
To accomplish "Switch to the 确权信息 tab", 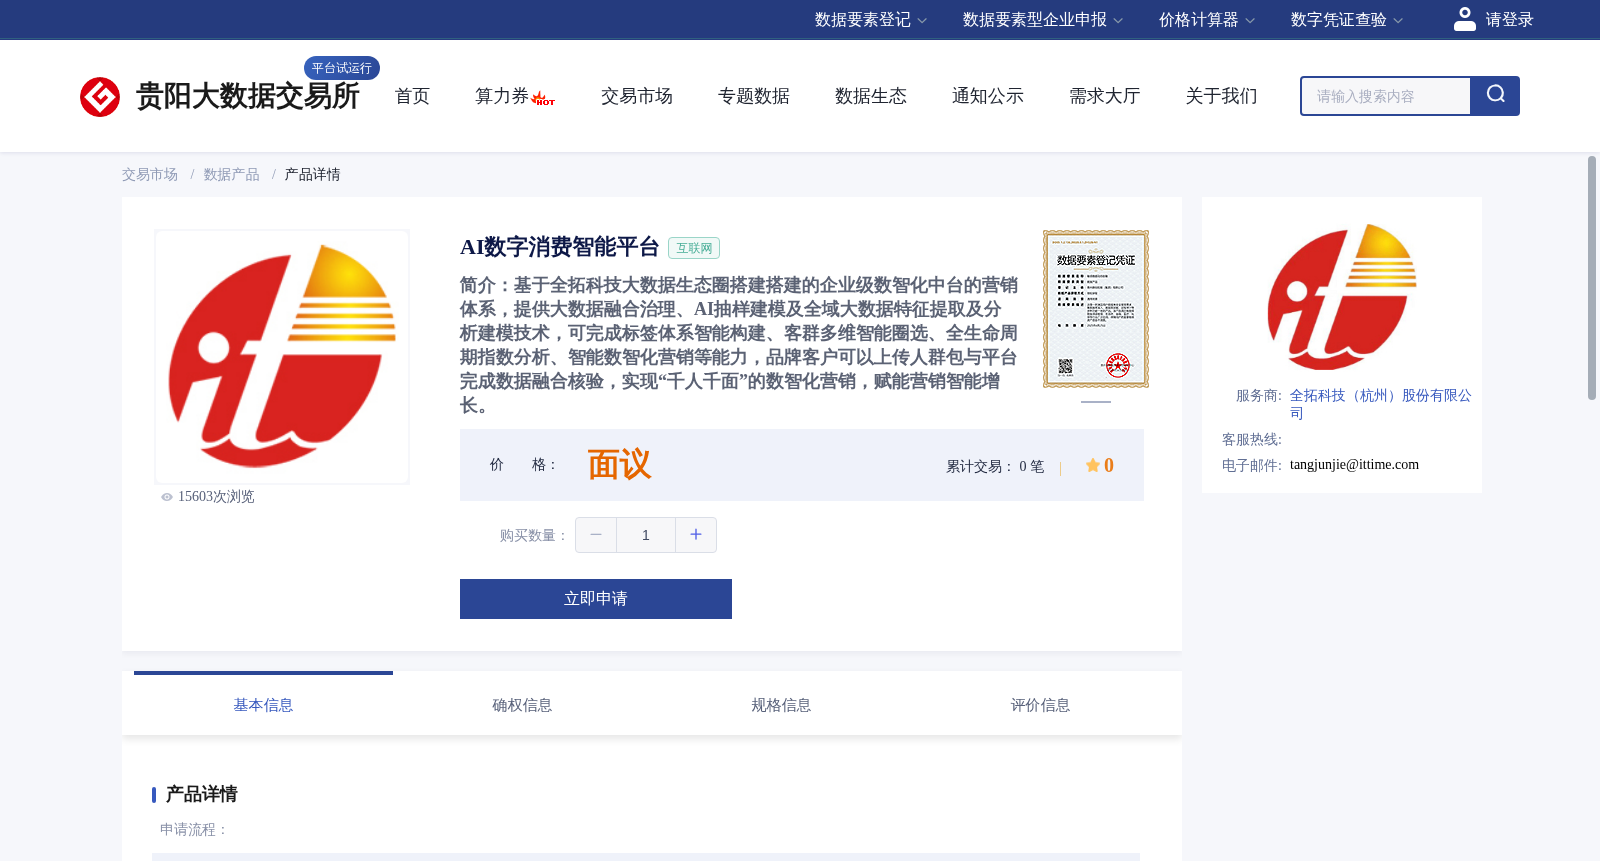I will click(522, 705).
